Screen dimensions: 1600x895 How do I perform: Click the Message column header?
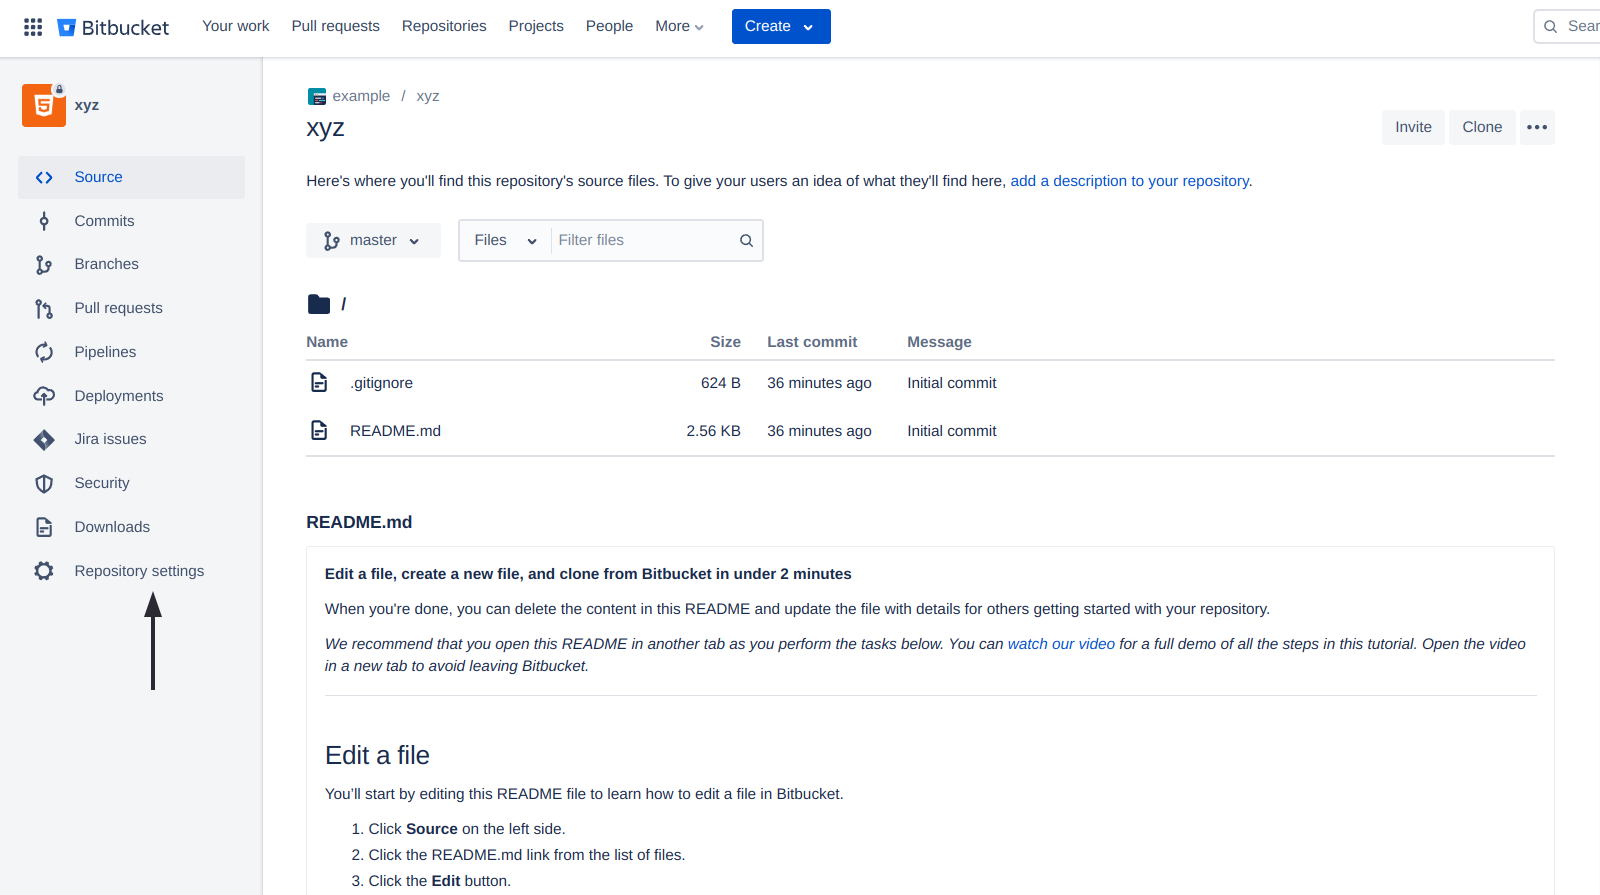939,342
